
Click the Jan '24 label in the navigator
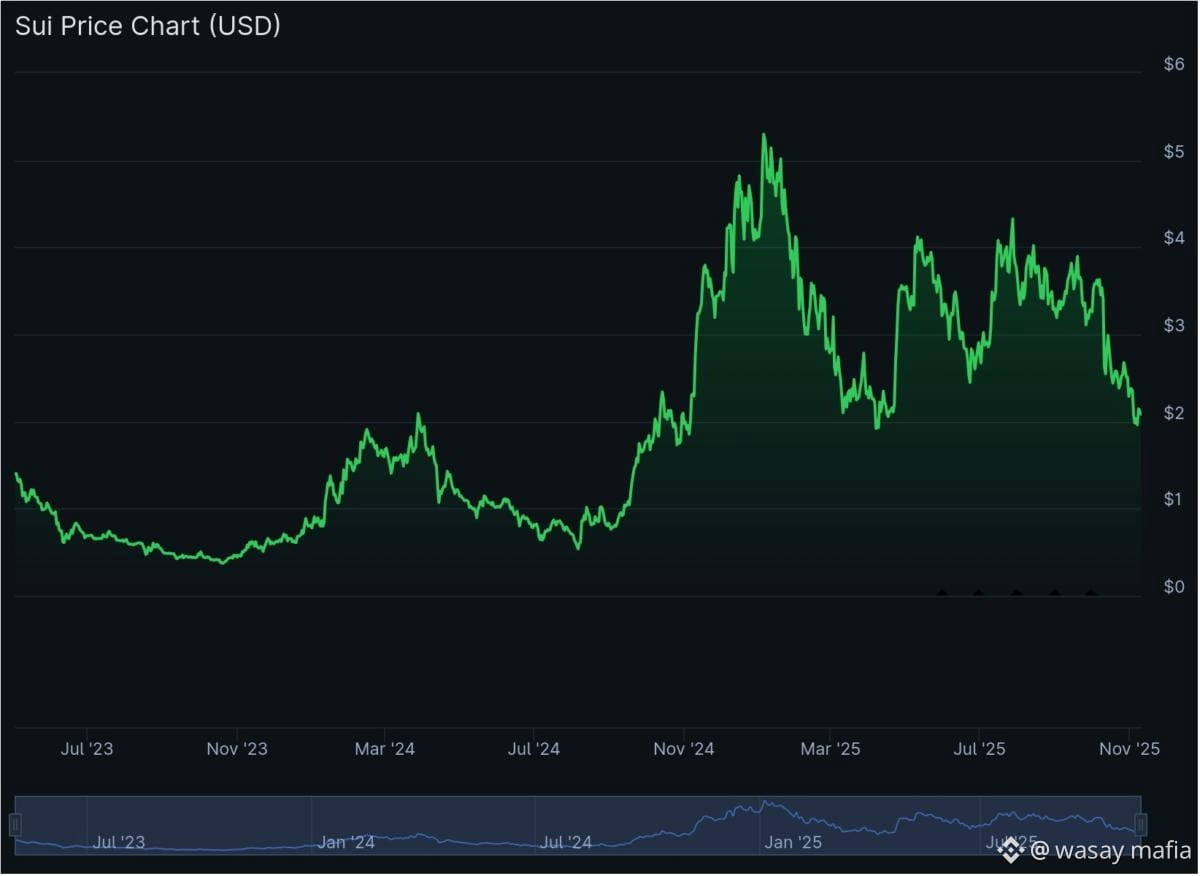pyautogui.click(x=346, y=842)
